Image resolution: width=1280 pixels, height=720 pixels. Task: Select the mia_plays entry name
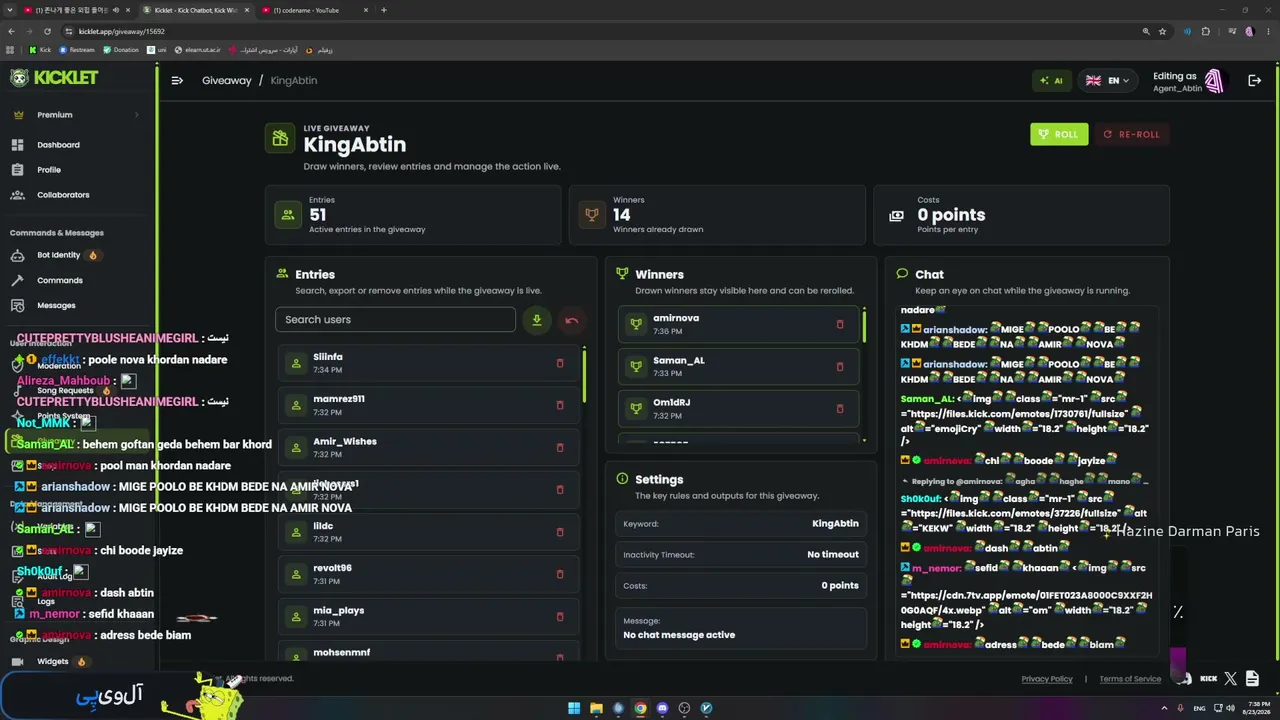(x=339, y=610)
